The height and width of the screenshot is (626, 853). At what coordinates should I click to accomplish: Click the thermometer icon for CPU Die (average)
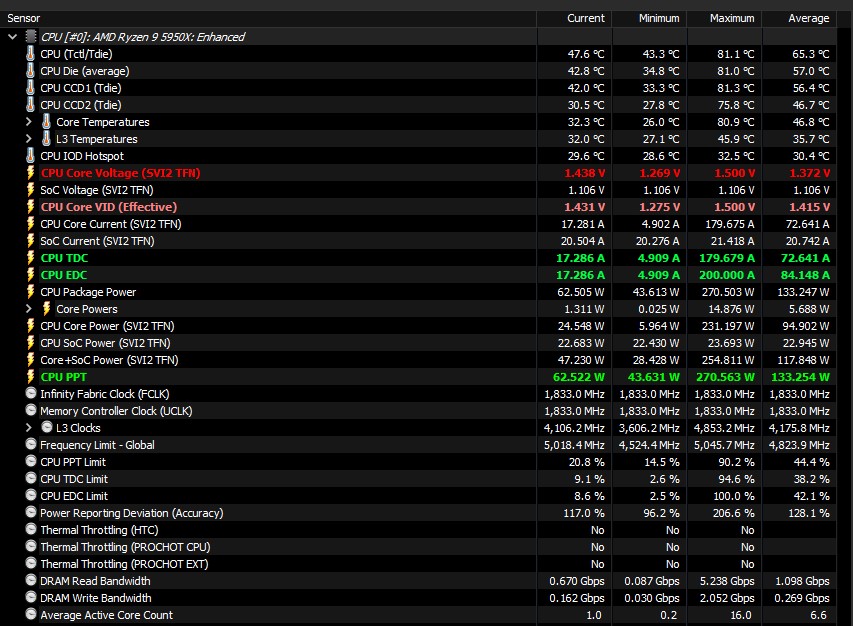pyautogui.click(x=30, y=70)
